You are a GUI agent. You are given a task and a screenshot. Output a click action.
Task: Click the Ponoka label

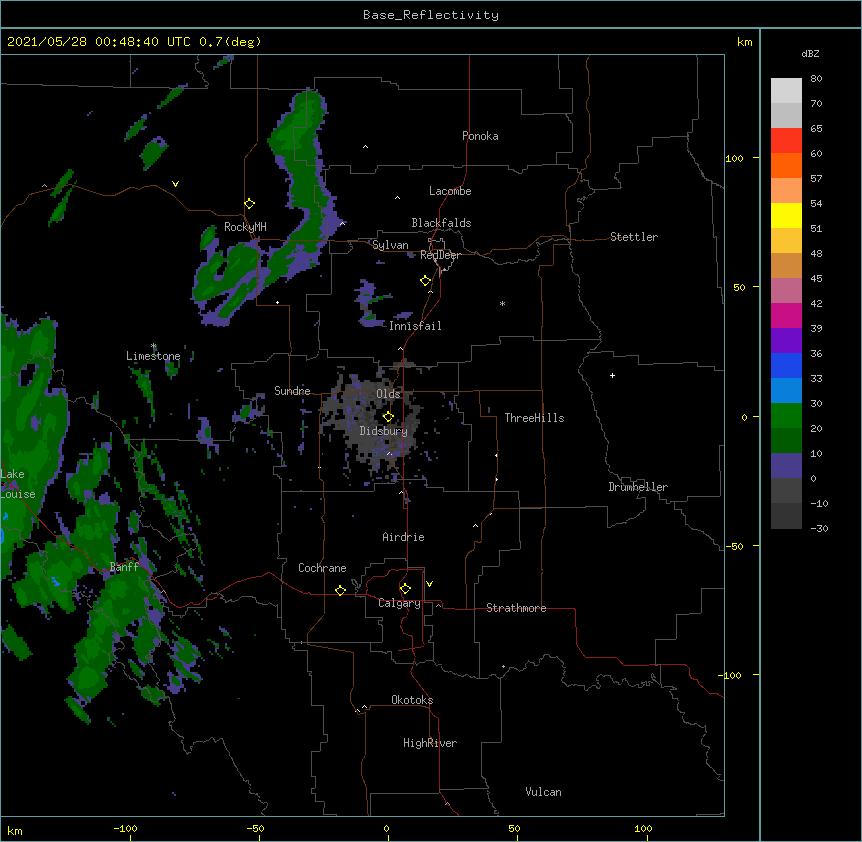pos(480,136)
